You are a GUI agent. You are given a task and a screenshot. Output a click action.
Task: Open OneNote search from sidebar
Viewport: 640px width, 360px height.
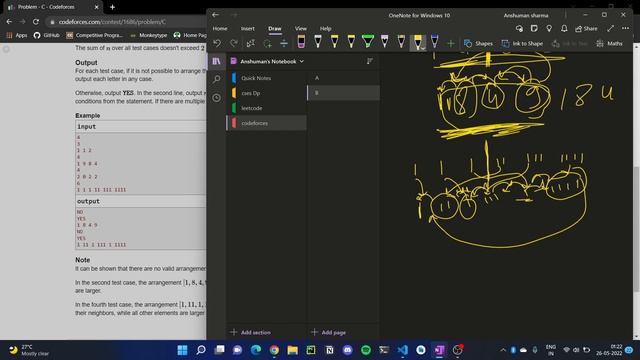[216, 79]
